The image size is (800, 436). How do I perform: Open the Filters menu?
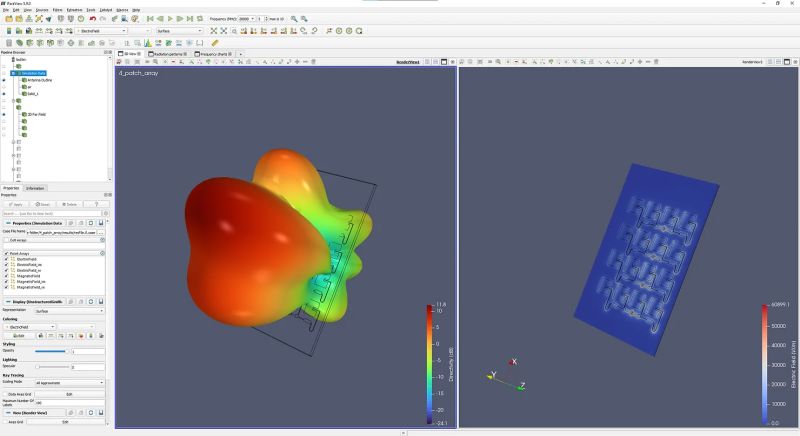click(58, 10)
